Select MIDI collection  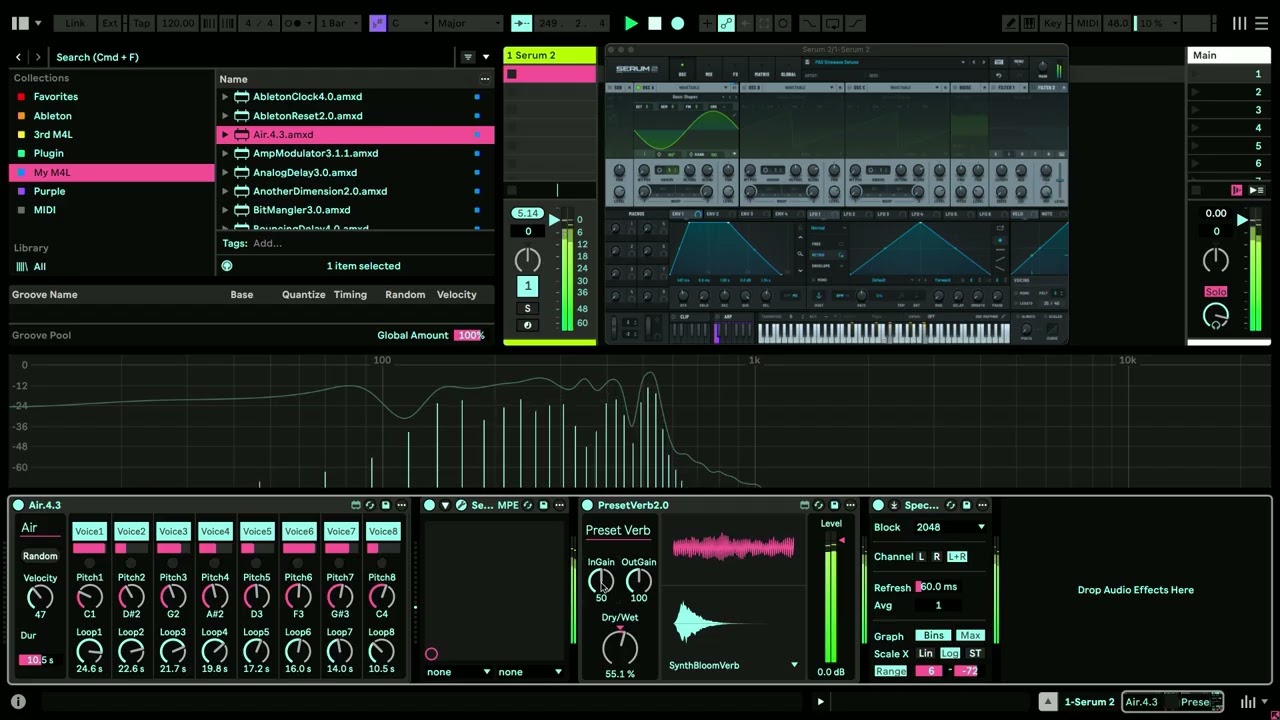[x=44, y=210]
